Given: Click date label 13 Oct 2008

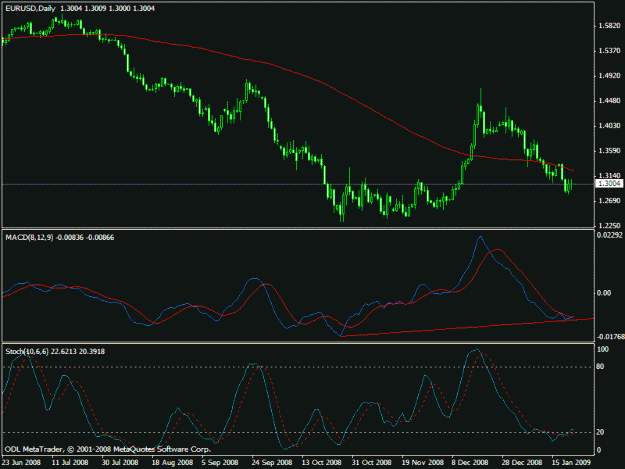Looking at the screenshot, I should point(321,462).
